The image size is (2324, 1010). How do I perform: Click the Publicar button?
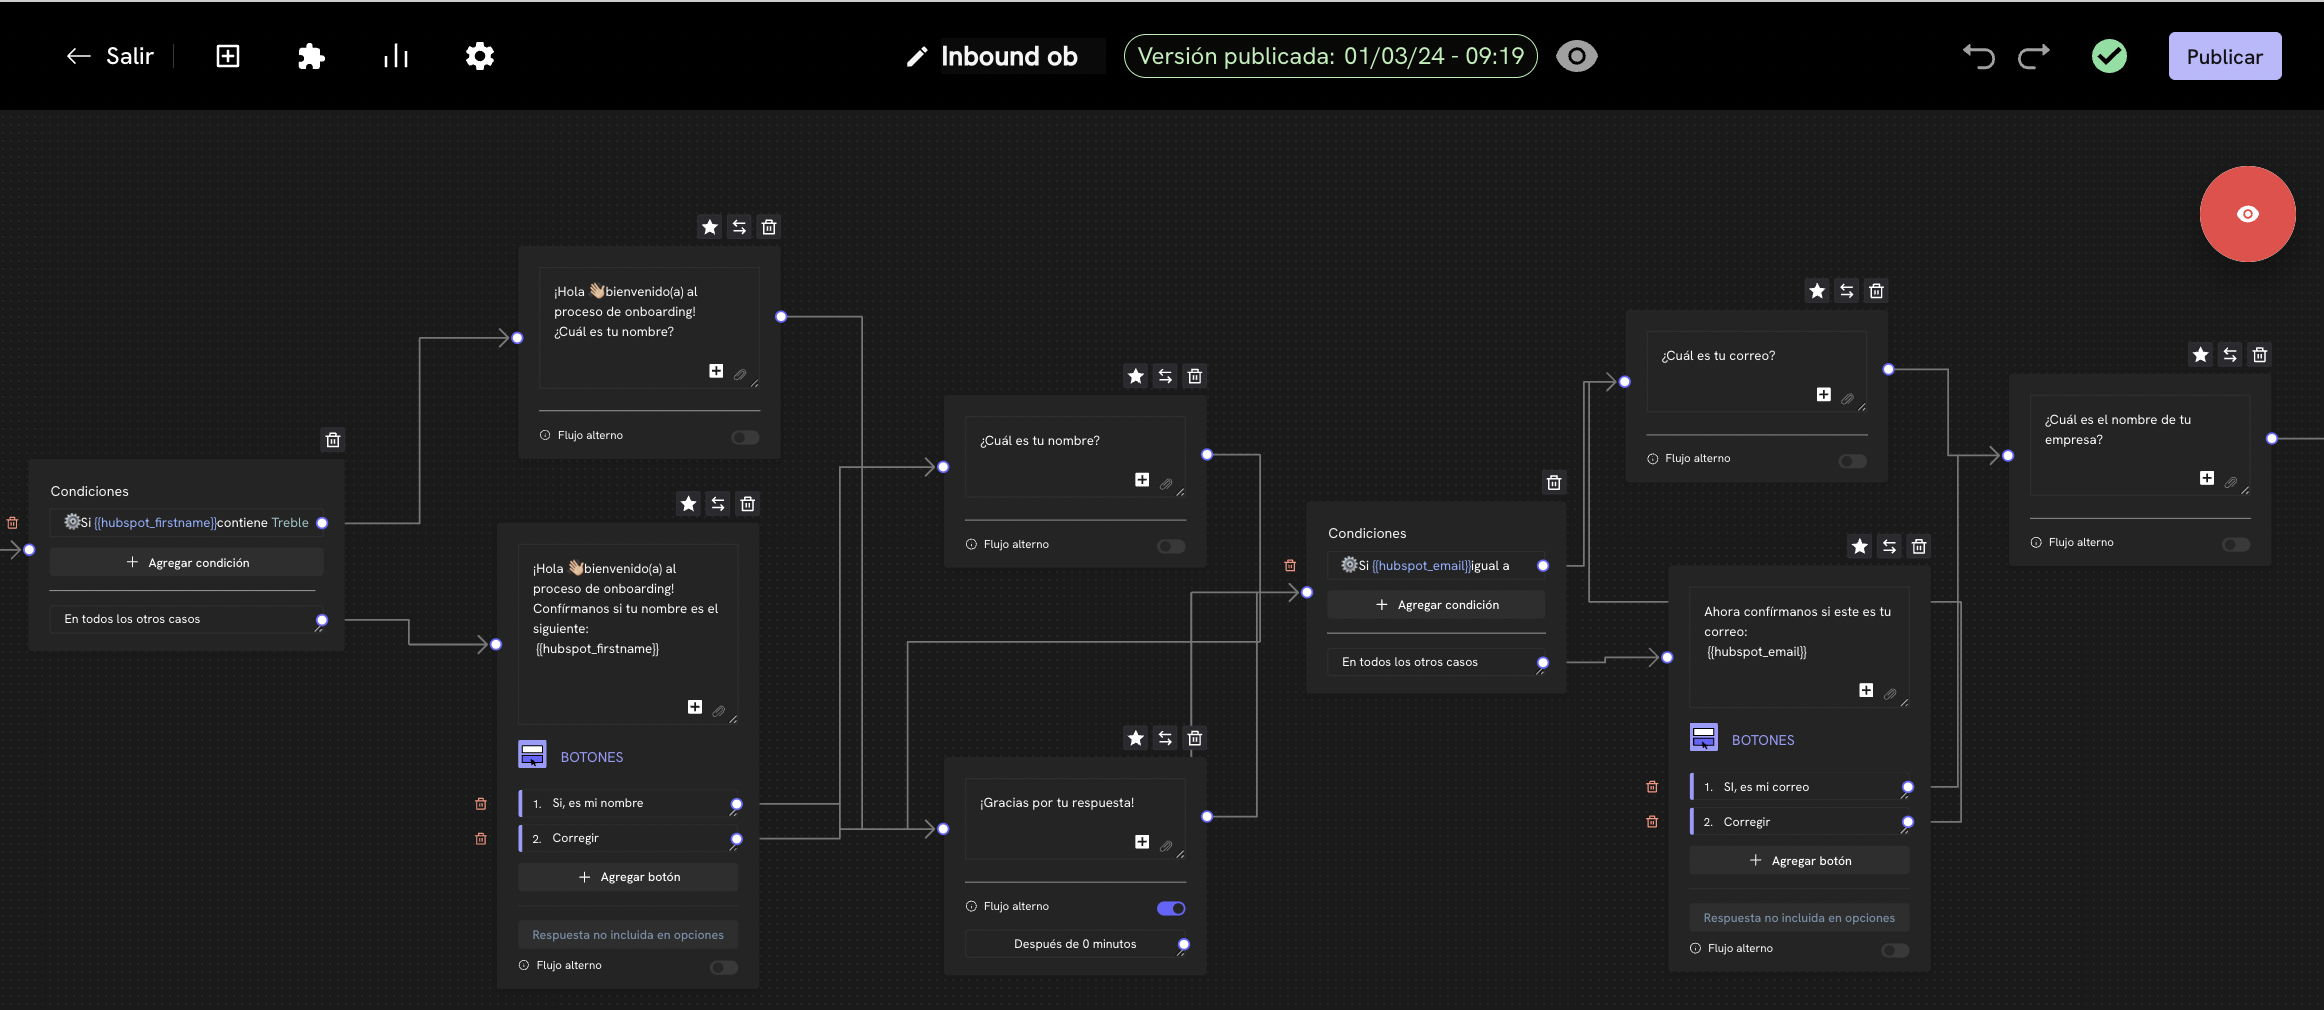[x=2225, y=56]
